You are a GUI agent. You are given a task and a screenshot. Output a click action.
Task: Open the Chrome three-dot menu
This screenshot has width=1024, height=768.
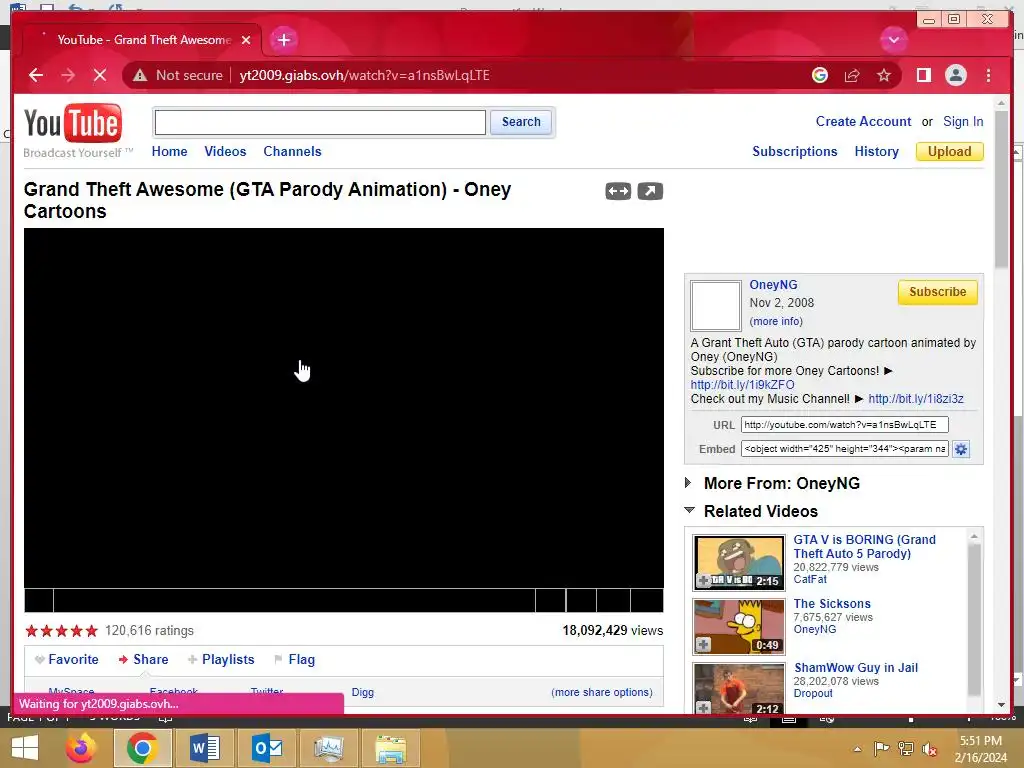point(988,75)
